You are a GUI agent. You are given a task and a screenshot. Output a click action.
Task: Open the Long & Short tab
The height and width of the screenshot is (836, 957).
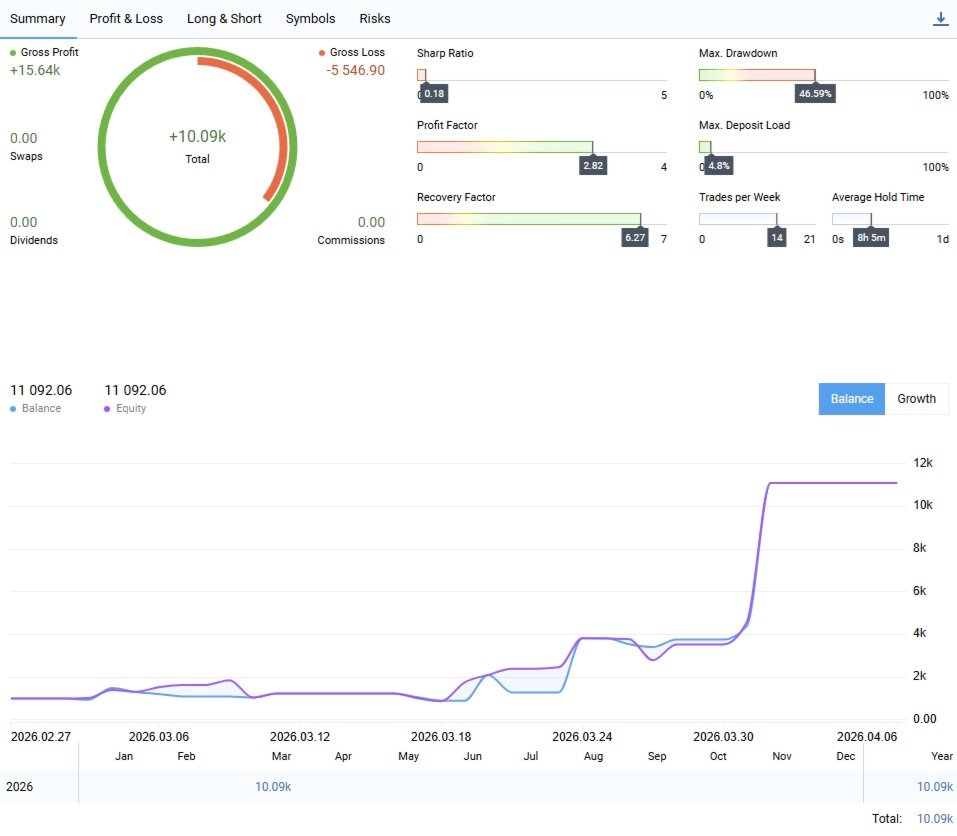pyautogui.click(x=224, y=19)
